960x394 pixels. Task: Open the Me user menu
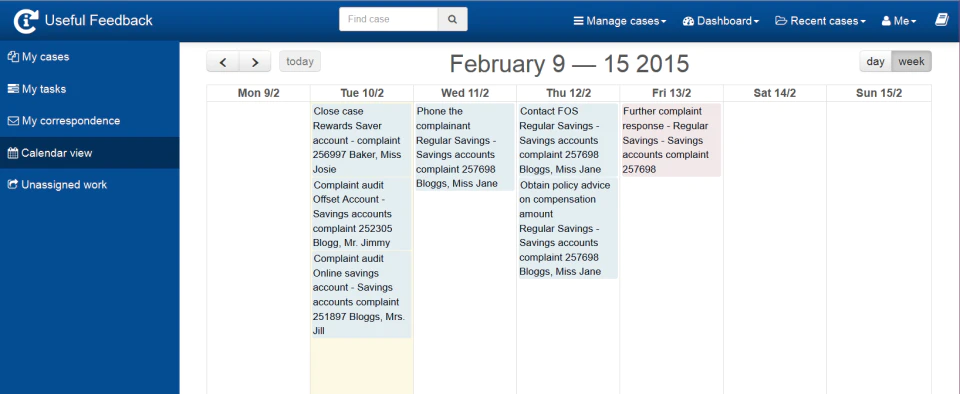(x=899, y=21)
